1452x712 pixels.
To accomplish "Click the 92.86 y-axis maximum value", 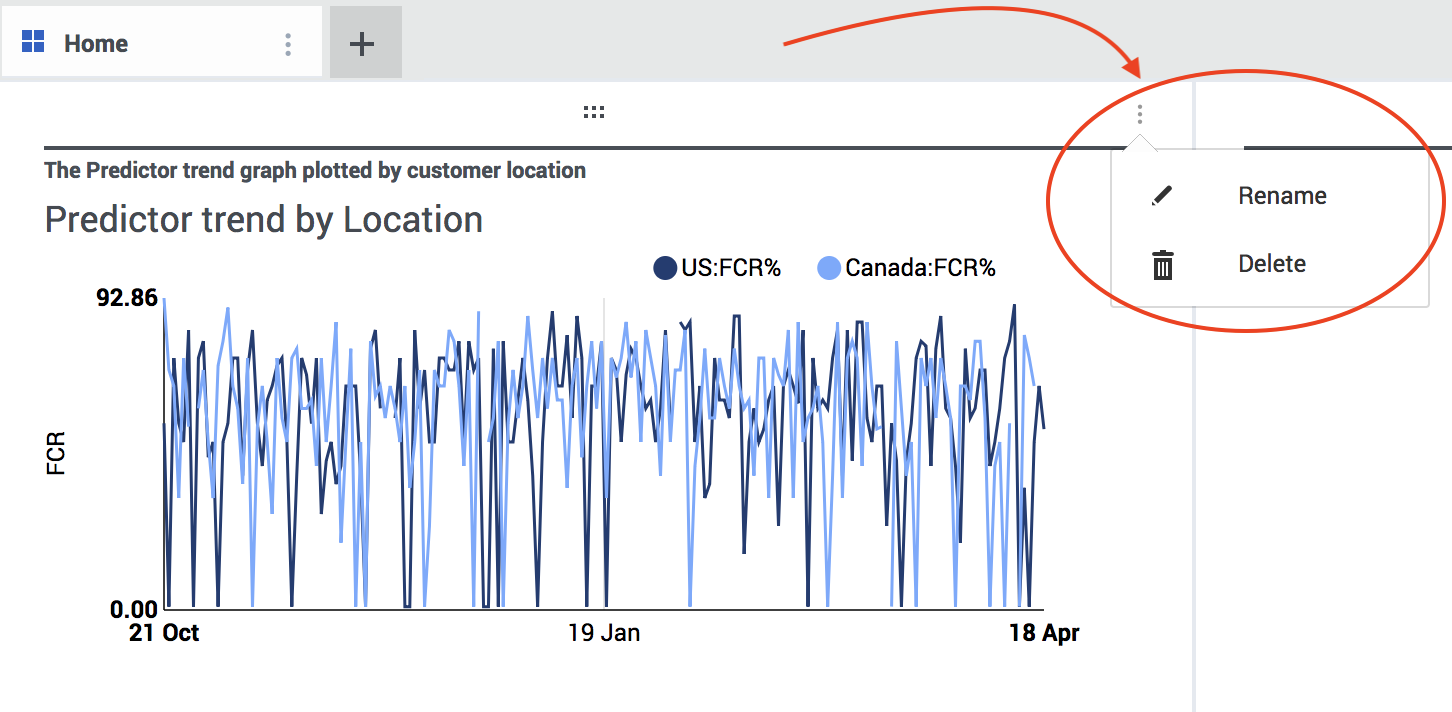I will click(x=125, y=298).
